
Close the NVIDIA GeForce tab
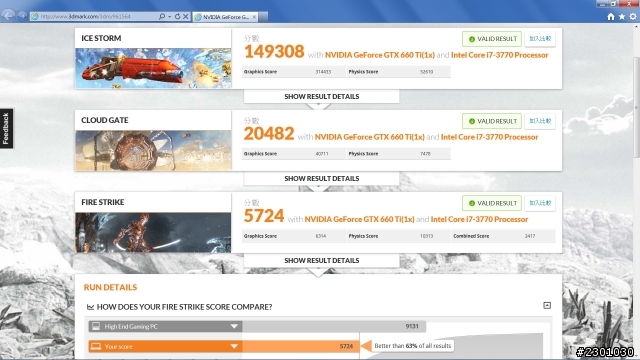point(254,17)
